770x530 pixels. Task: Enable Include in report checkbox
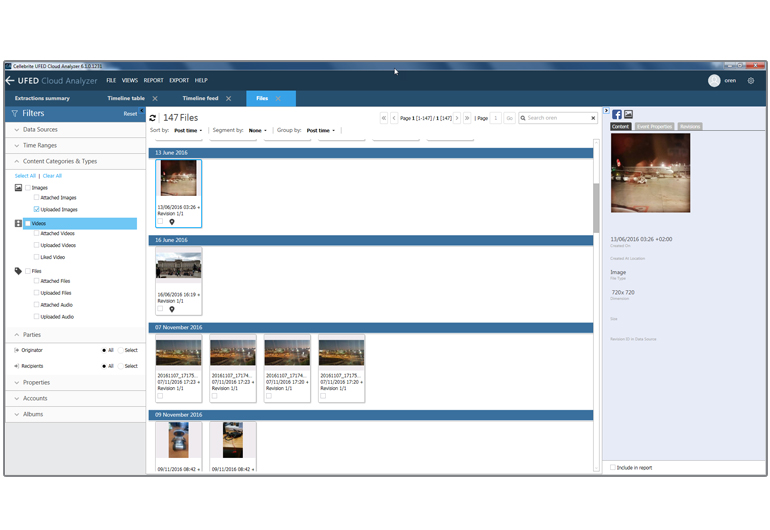coord(613,467)
